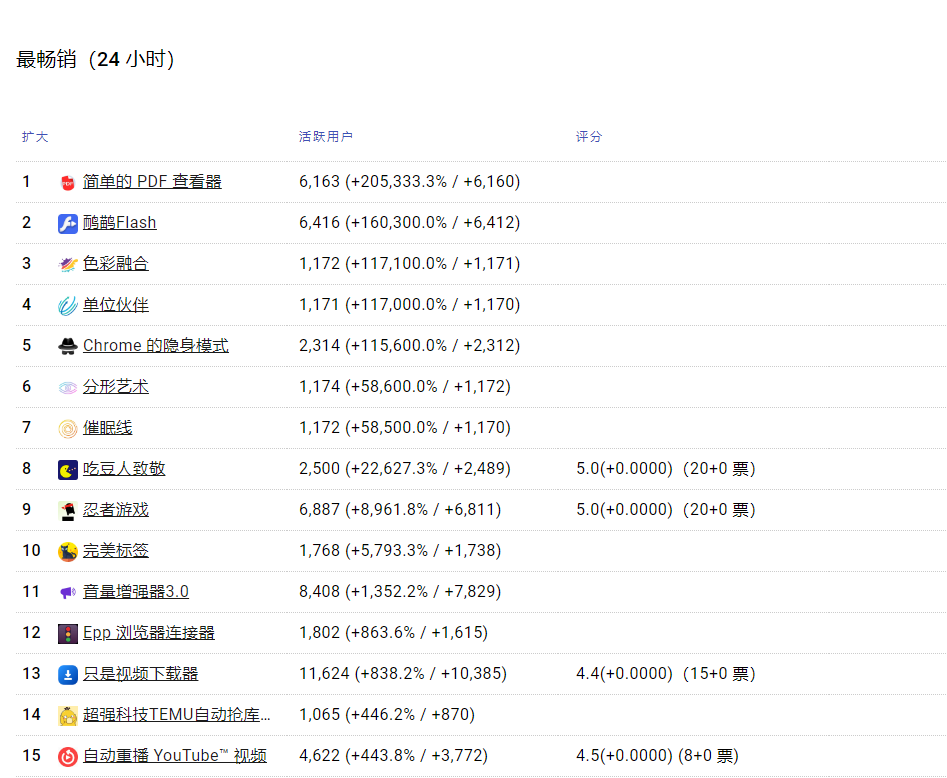Select the 最畅销 (24 小时) heading
This screenshot has height=778, width=947.
[x=95, y=59]
